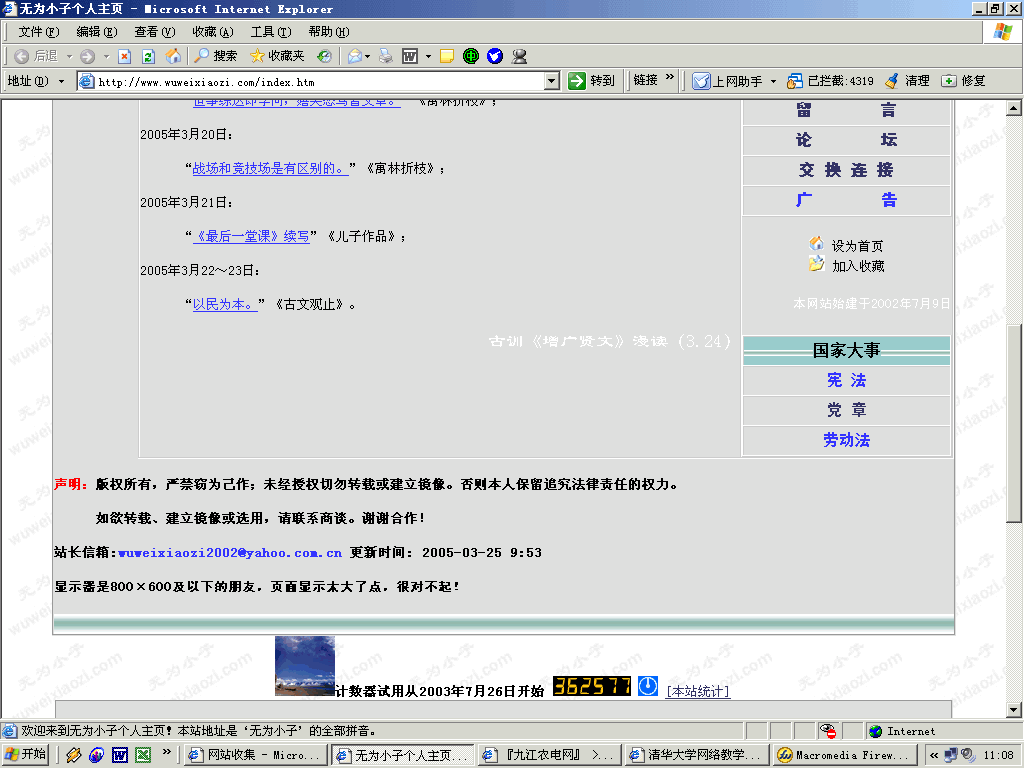Screen dimensions: 1024x768
Task: Expand the address bar URL dropdown
Action: [552, 82]
